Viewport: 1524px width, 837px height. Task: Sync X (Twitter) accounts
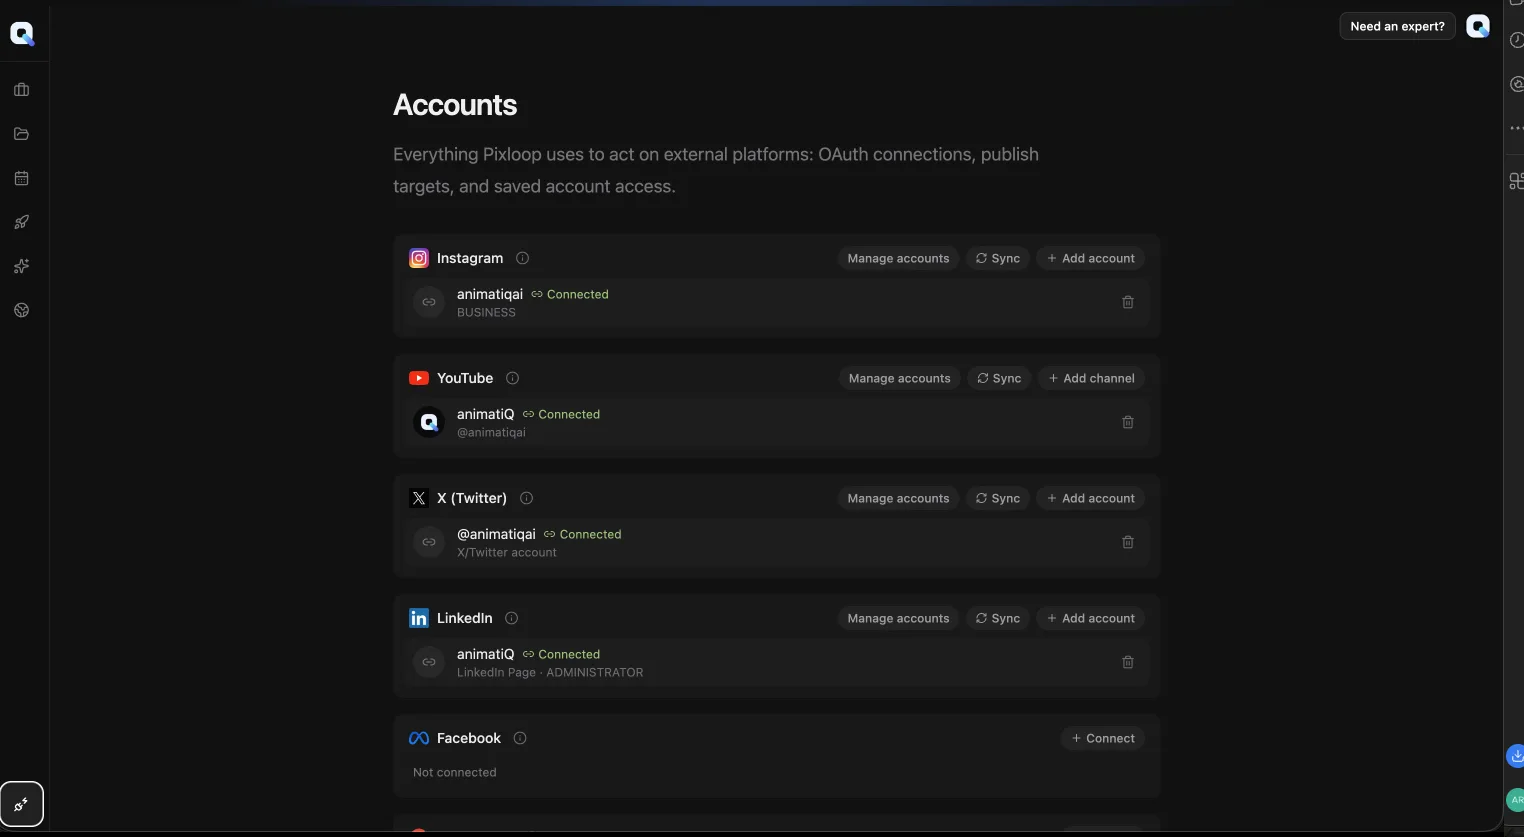point(998,498)
